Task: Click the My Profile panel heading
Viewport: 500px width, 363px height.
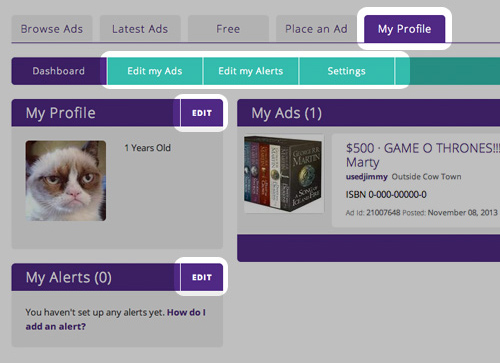Action: click(x=61, y=113)
